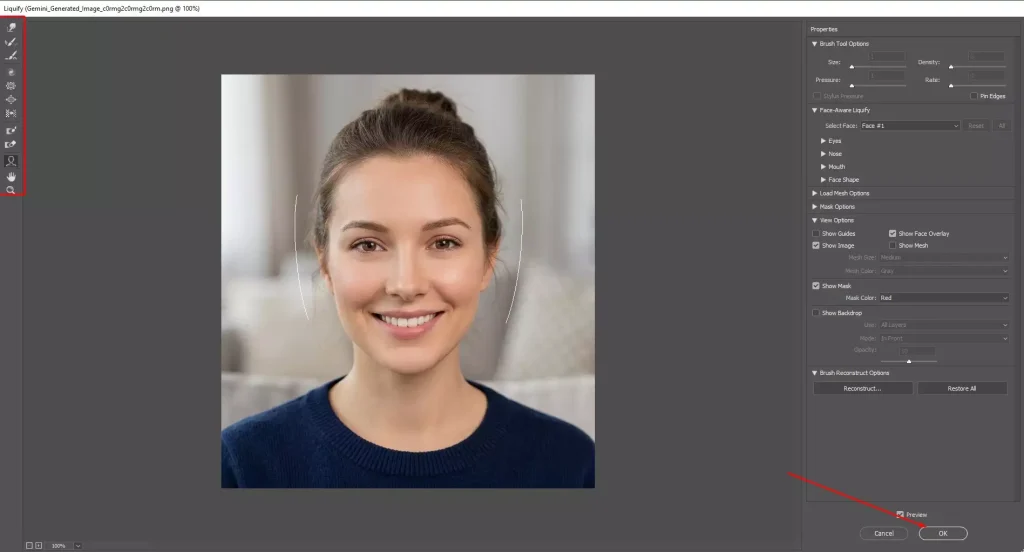Viewport: 1024px width, 552px height.
Task: Select the Smooth tool
Action: click(x=11, y=56)
